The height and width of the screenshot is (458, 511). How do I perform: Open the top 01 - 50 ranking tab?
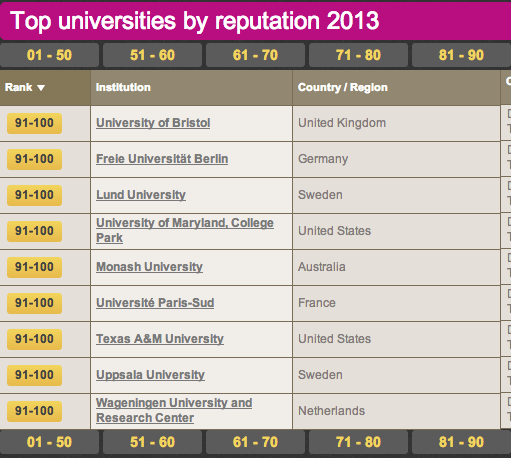coord(49,55)
